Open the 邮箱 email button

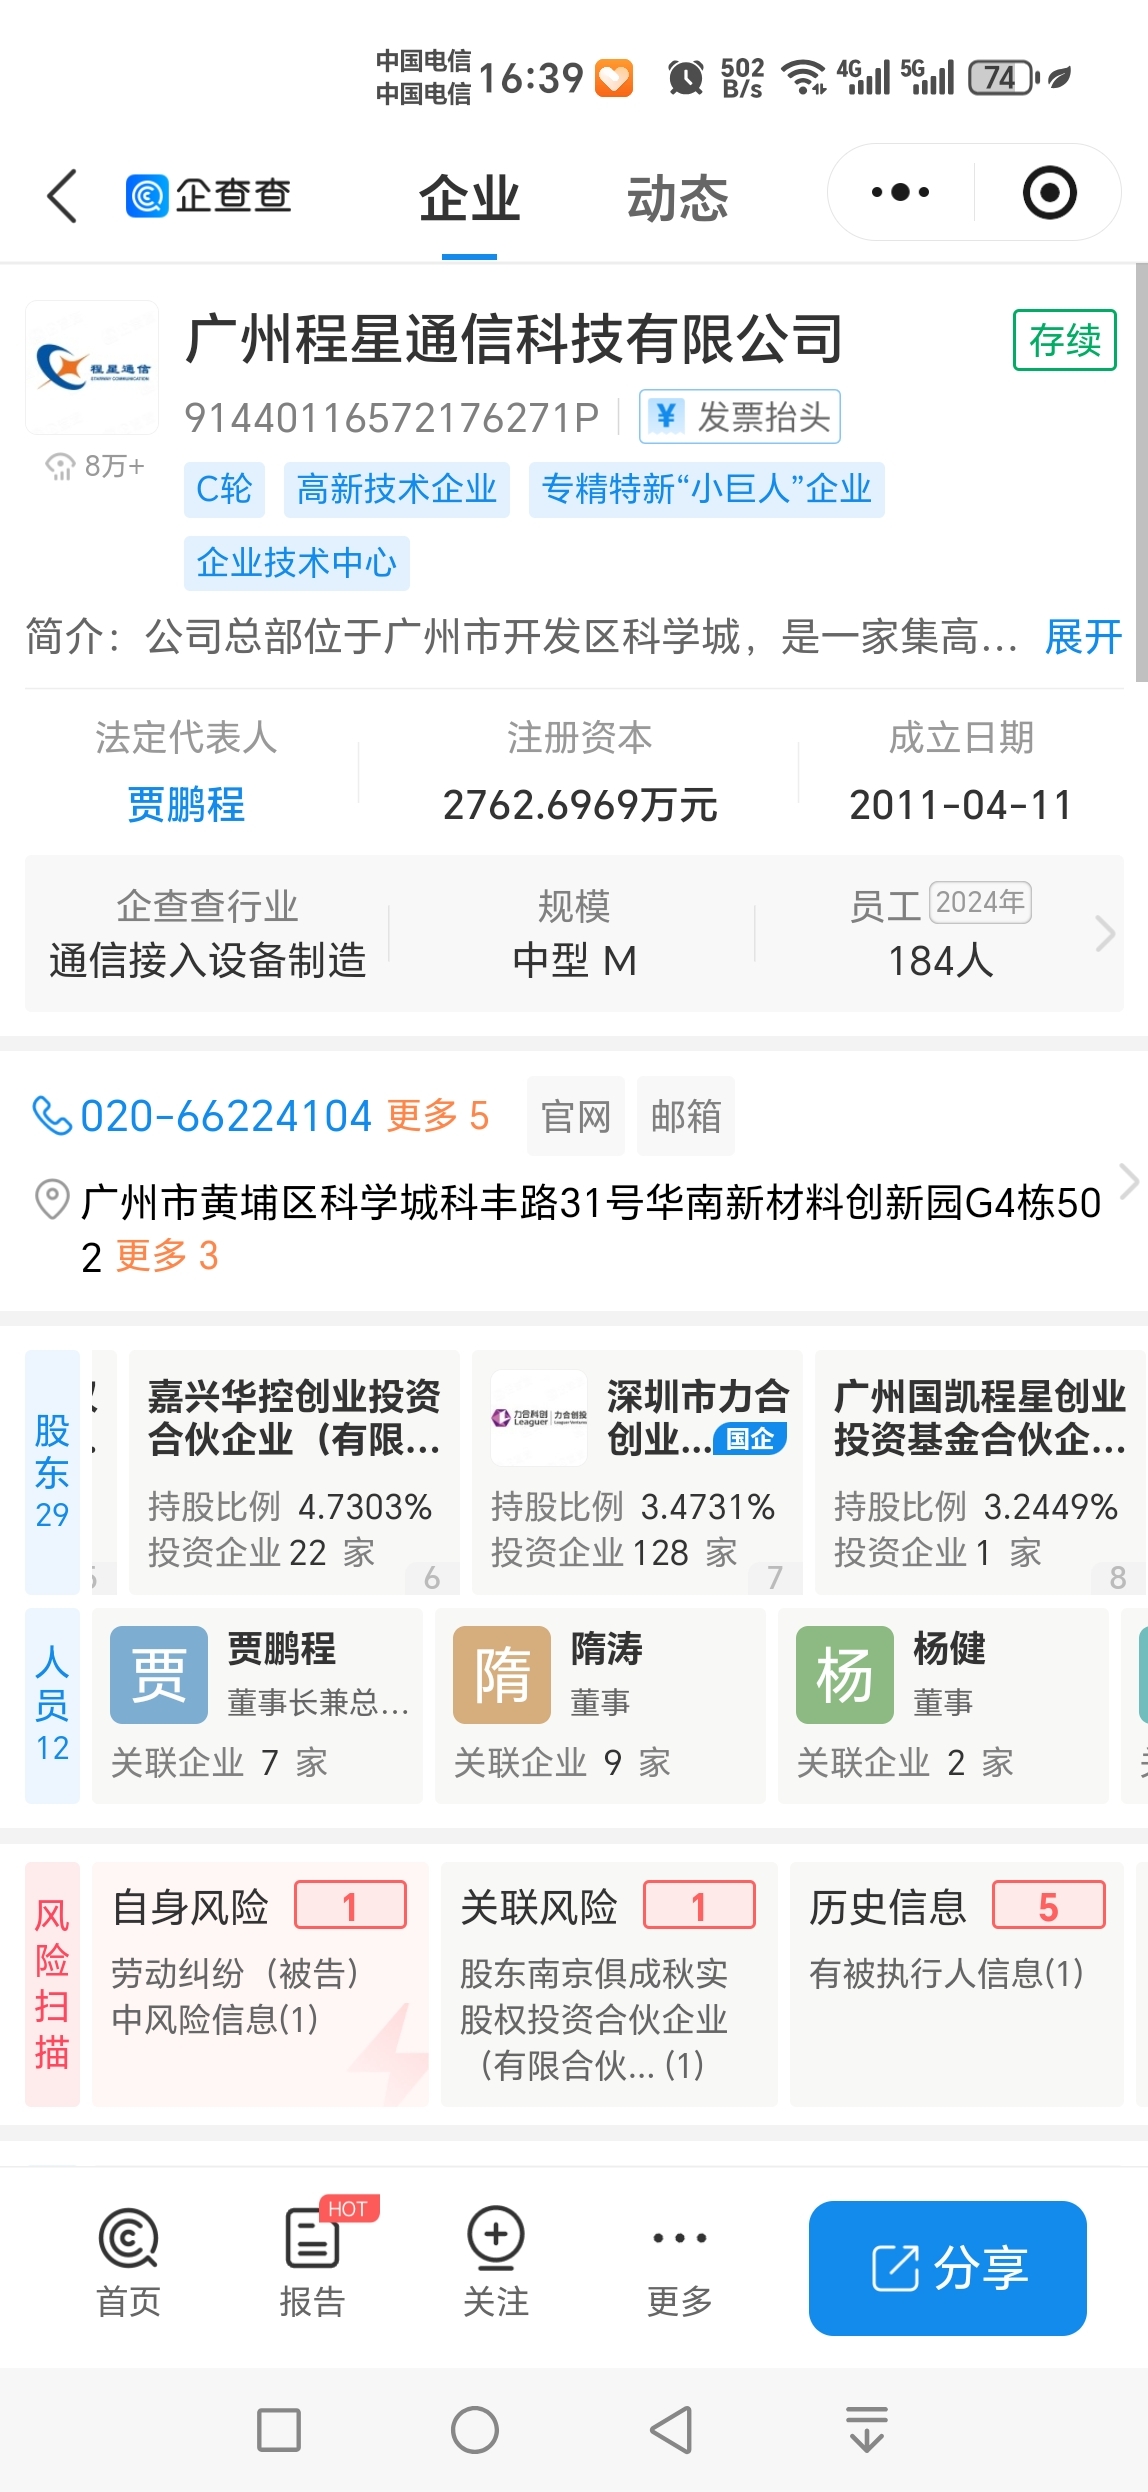686,1116
